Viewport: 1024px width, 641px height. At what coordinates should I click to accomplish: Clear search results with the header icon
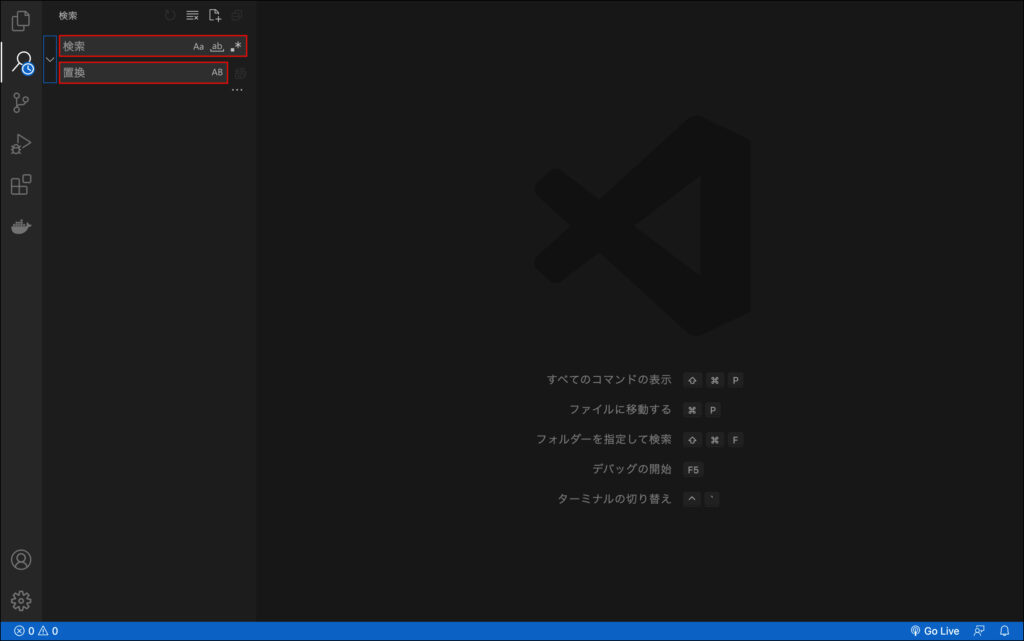point(192,15)
